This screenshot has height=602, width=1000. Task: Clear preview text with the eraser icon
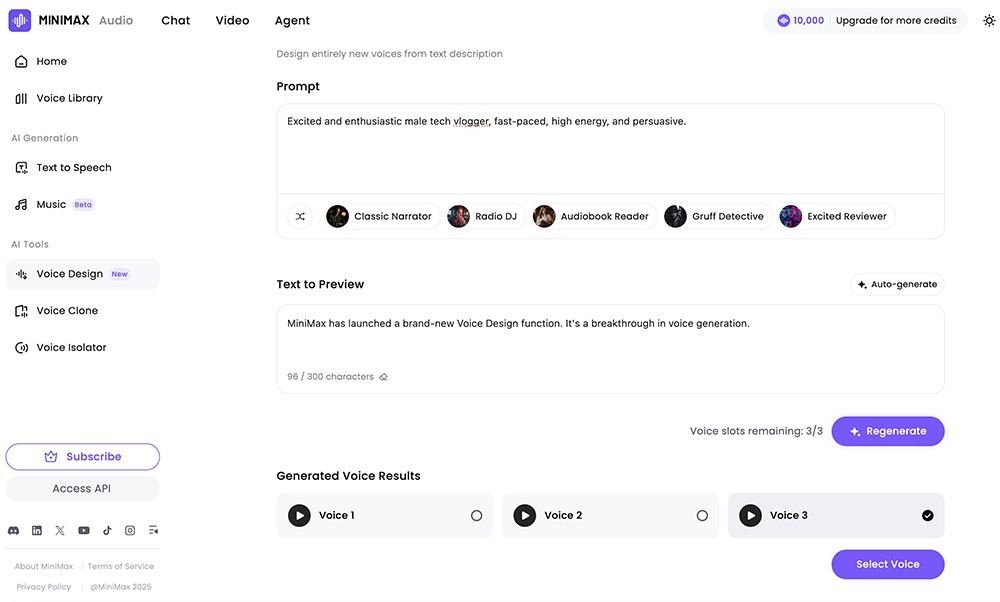coord(384,377)
